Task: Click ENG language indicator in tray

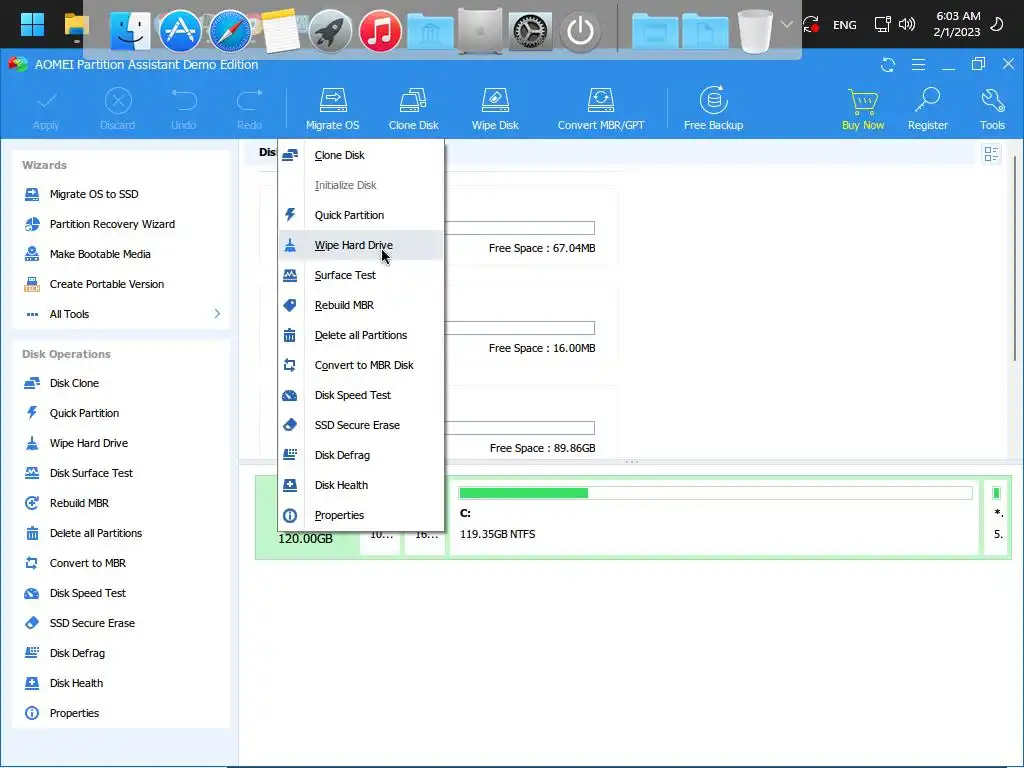Action: click(x=844, y=25)
